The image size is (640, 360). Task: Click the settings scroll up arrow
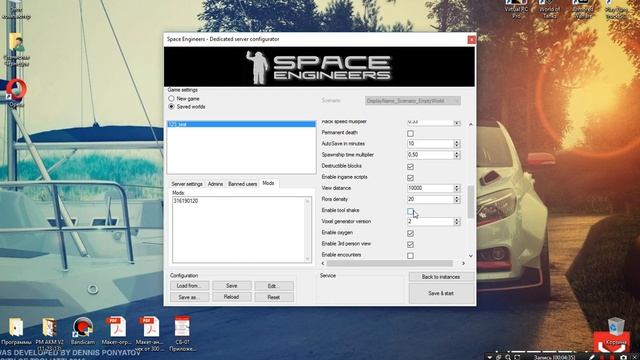471,124
